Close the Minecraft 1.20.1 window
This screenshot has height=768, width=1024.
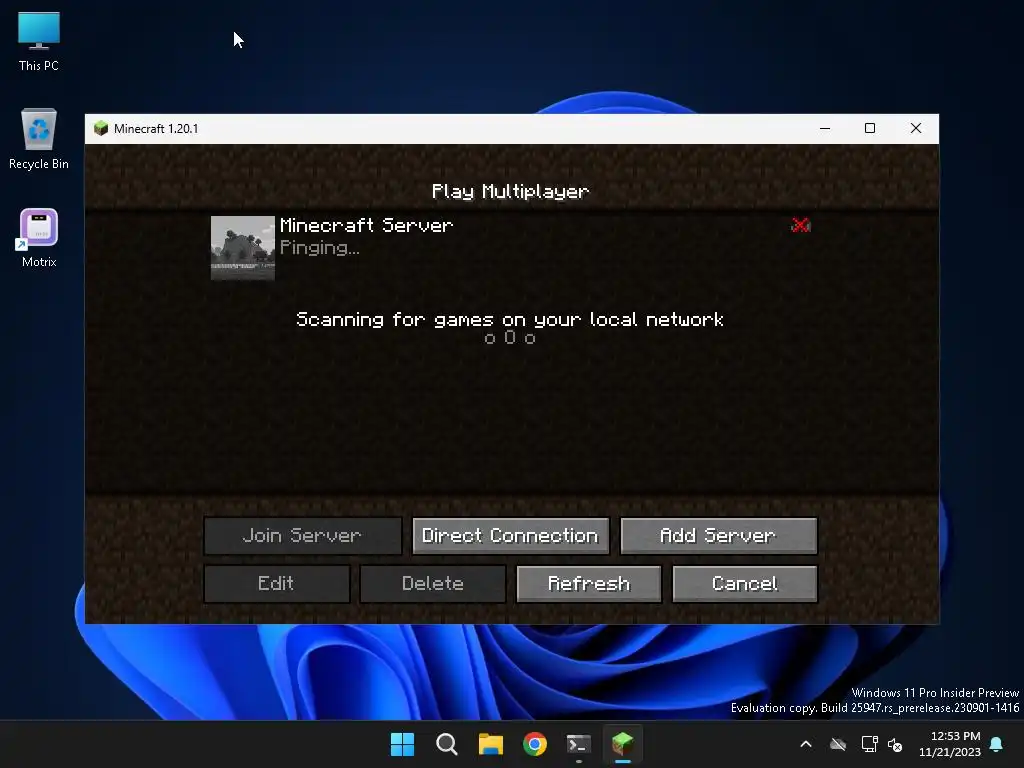pos(916,128)
